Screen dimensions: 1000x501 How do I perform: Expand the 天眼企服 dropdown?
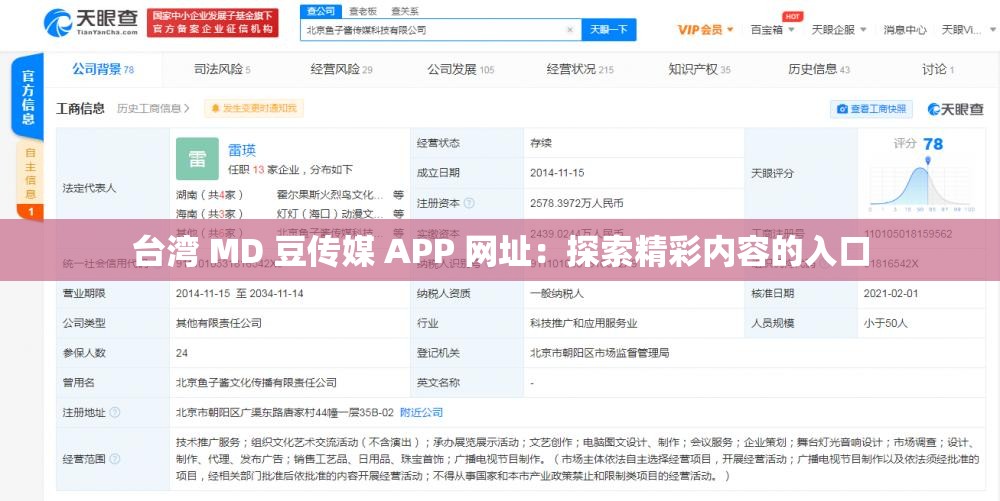coord(839,30)
